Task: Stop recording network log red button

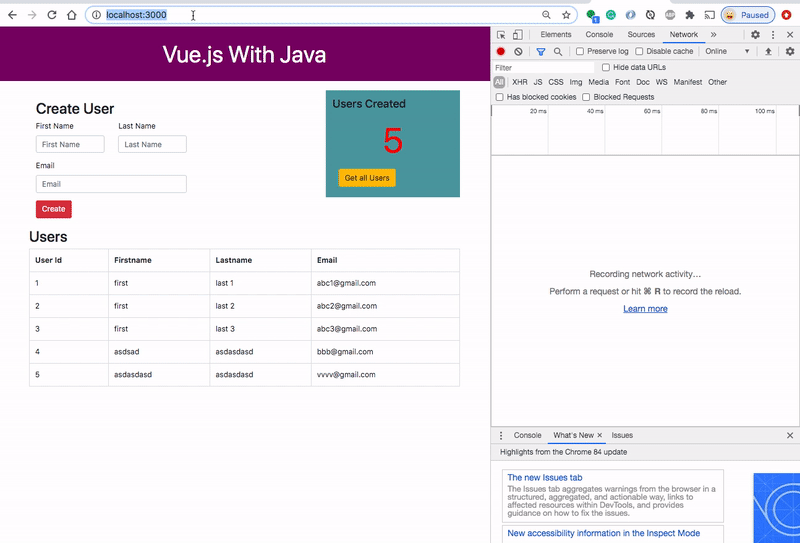Action: [x=501, y=52]
